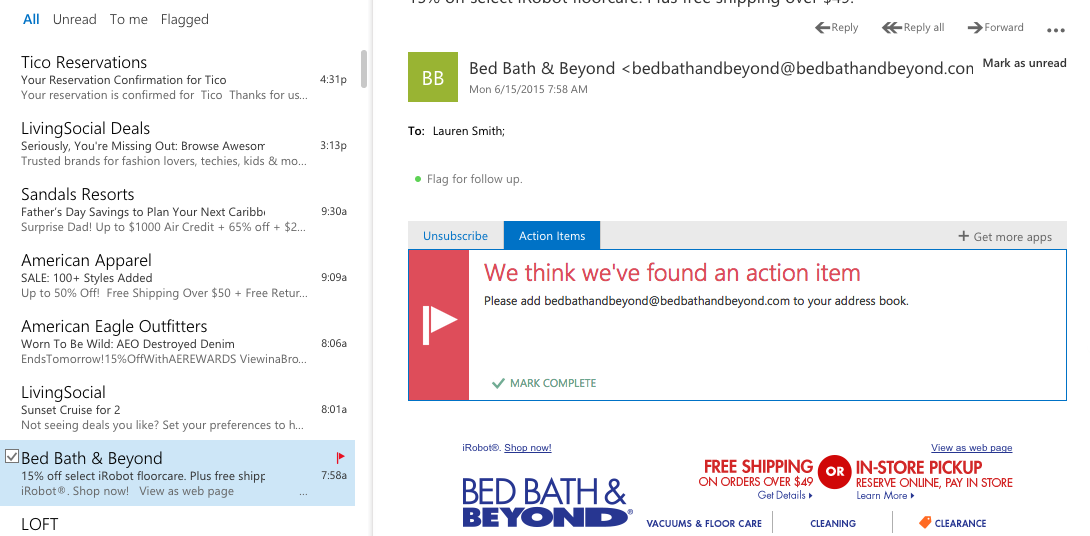Screen dimensions: 1090x536
Task: Click the green follow-up dot
Action: tap(418, 179)
